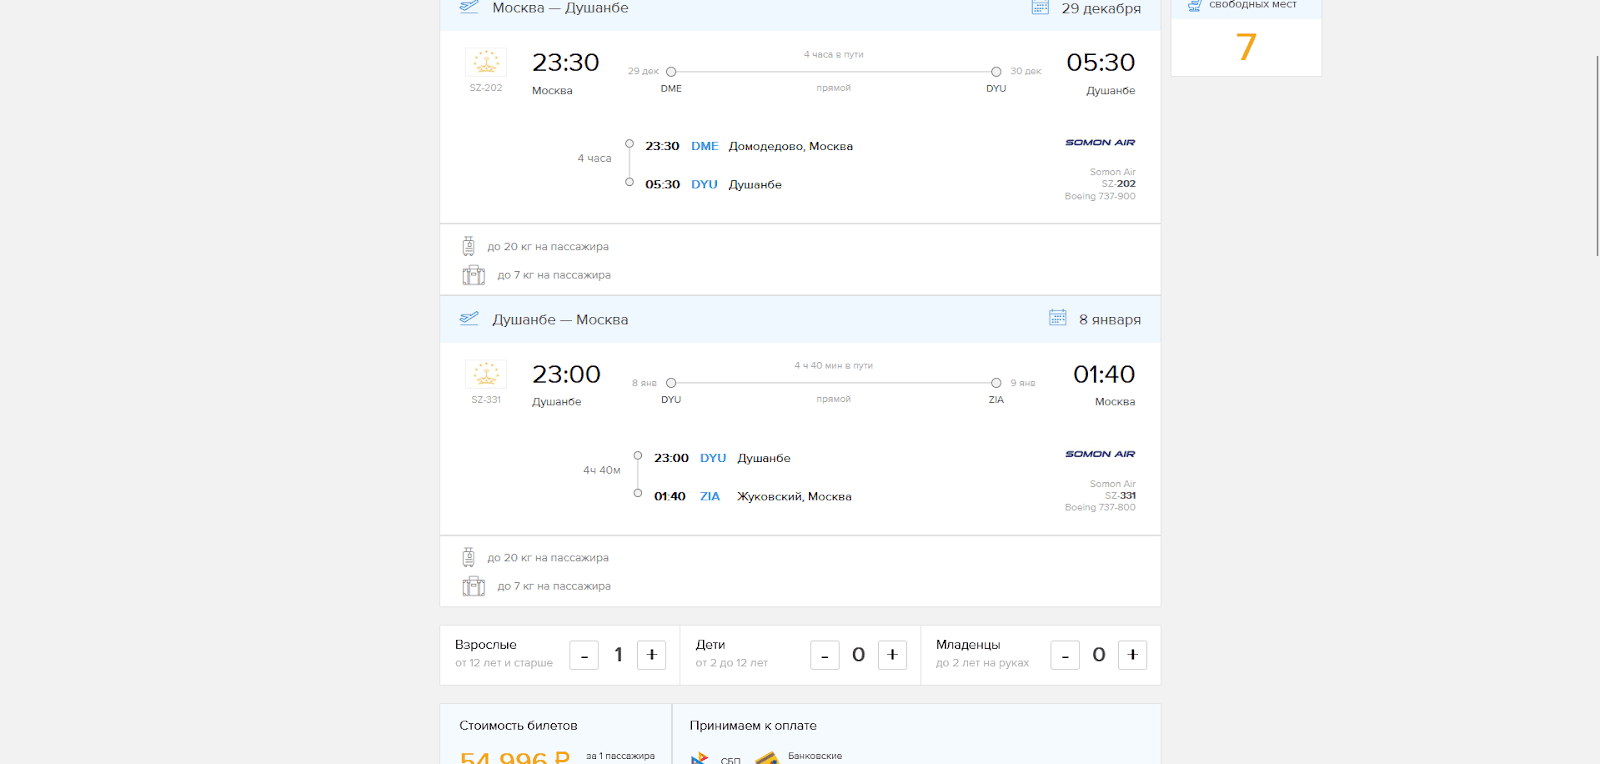Click the carry-on bag icon for the outbound flight

473,275
